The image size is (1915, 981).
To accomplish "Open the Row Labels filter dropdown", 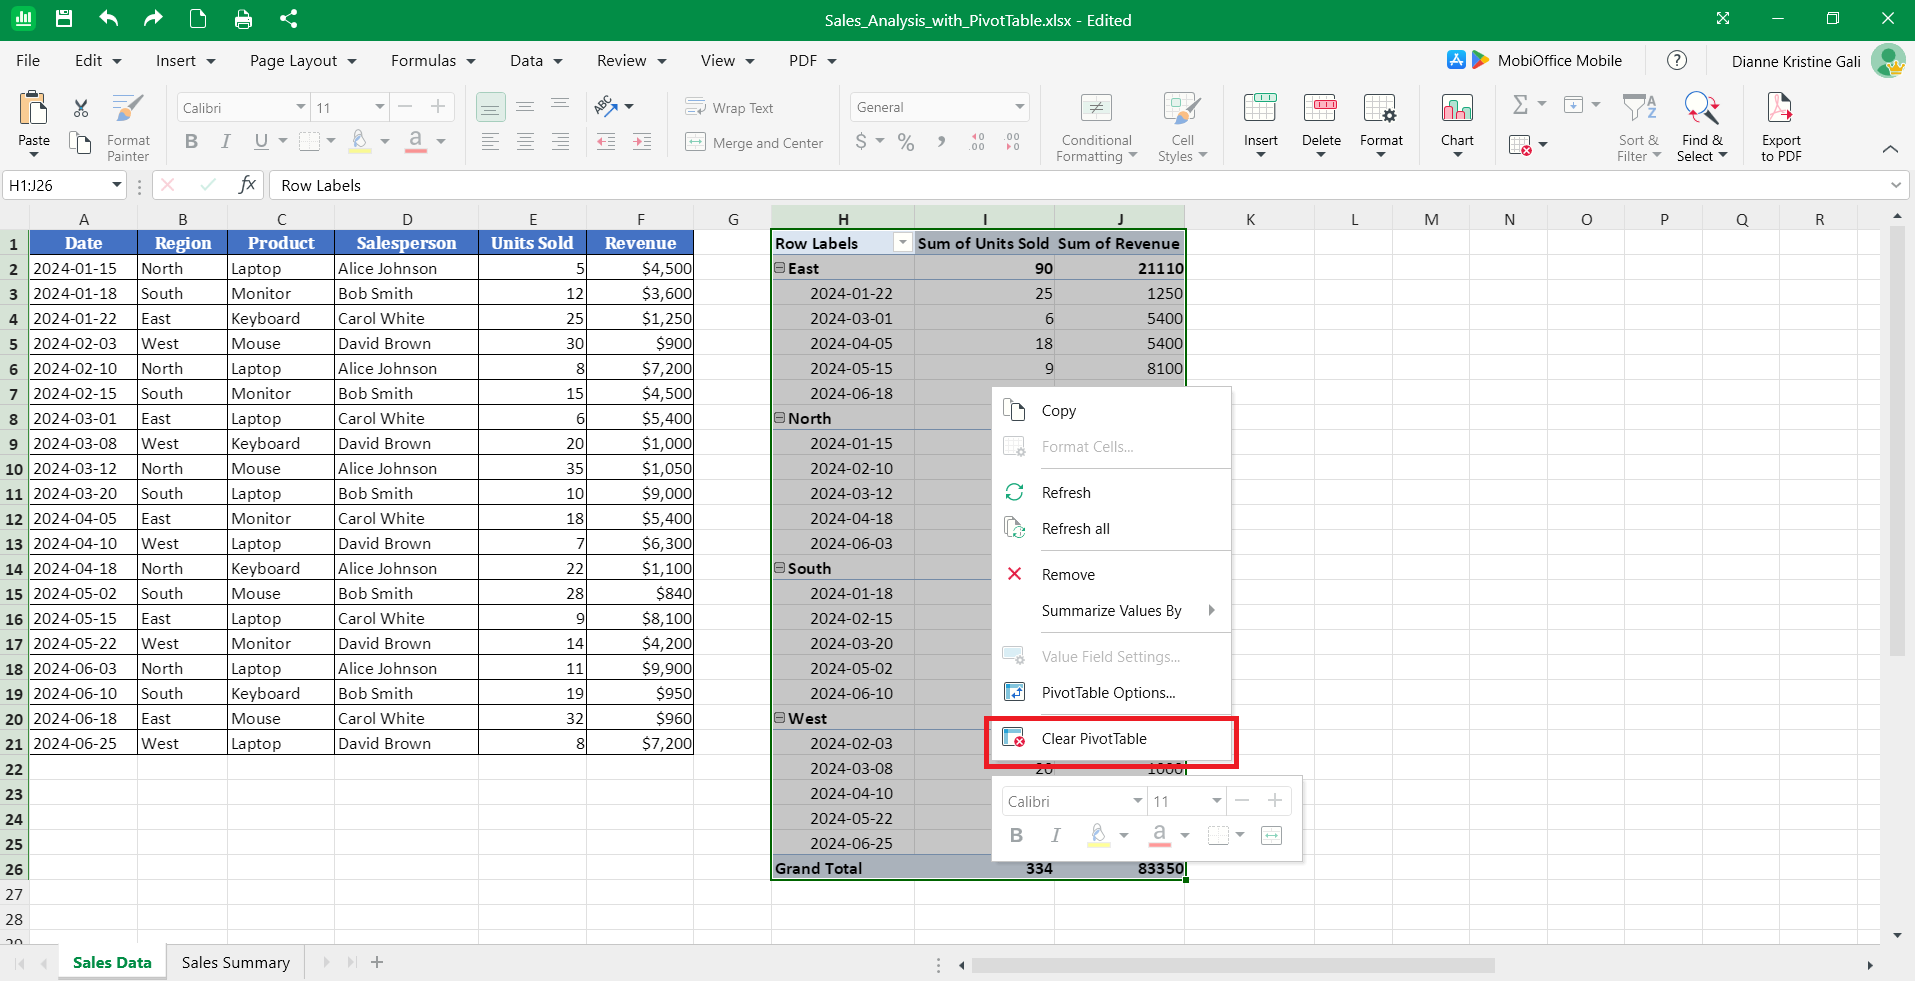I will 902,243.
